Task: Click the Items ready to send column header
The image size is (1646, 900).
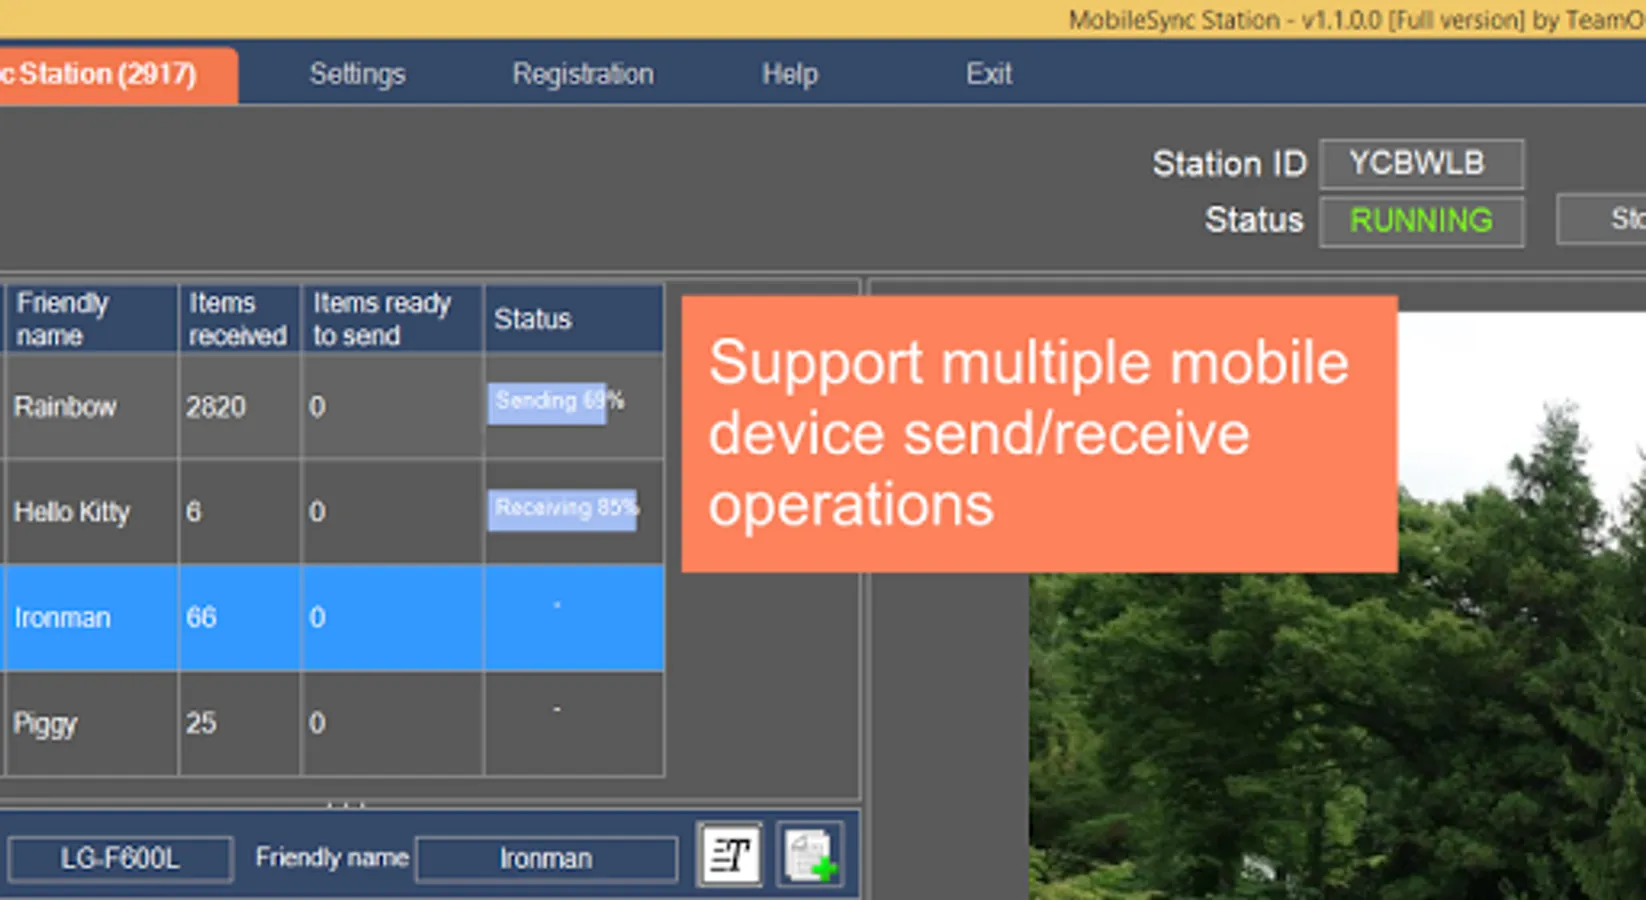Action: (x=393, y=319)
